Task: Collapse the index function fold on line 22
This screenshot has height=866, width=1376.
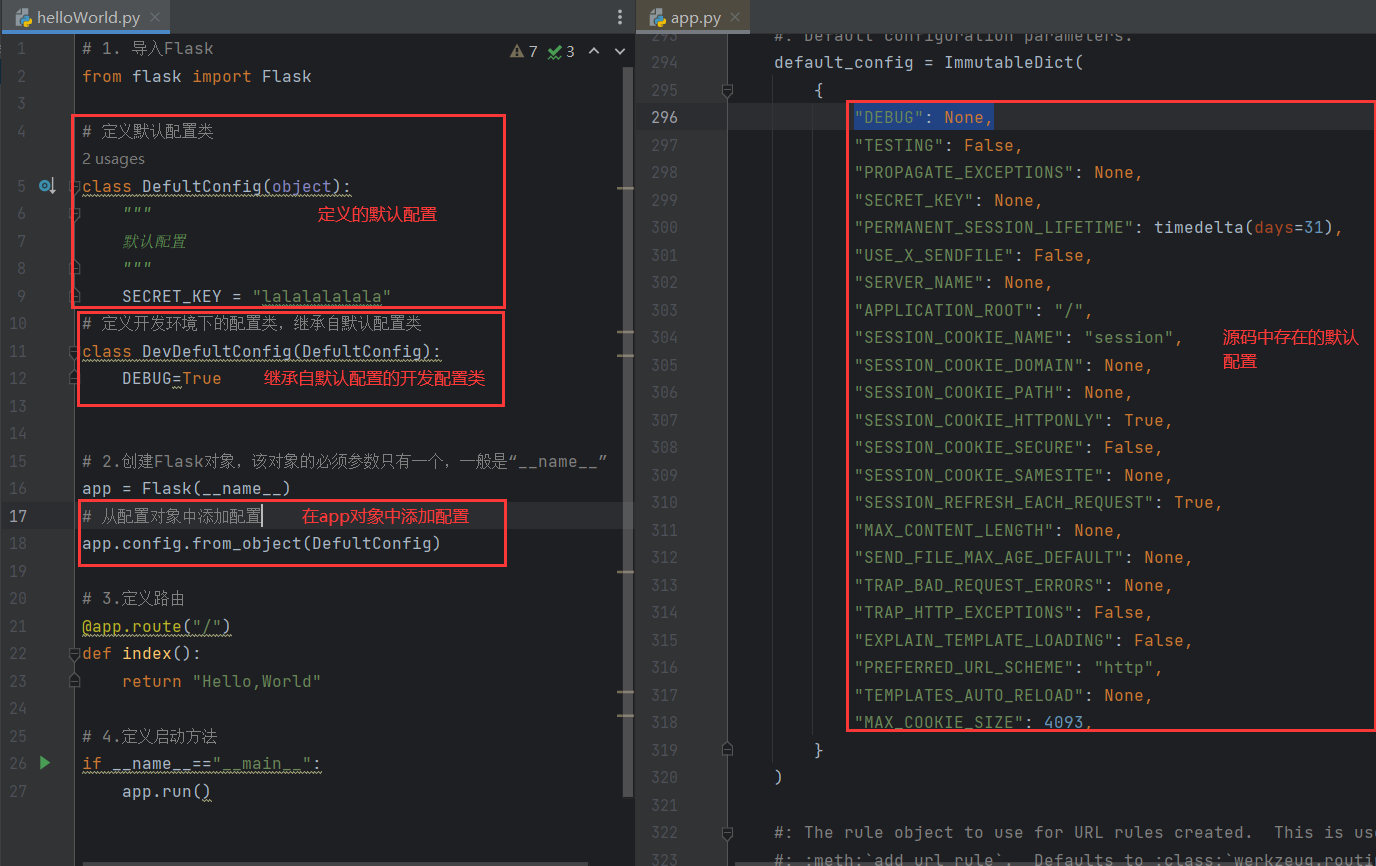Action: [74, 653]
